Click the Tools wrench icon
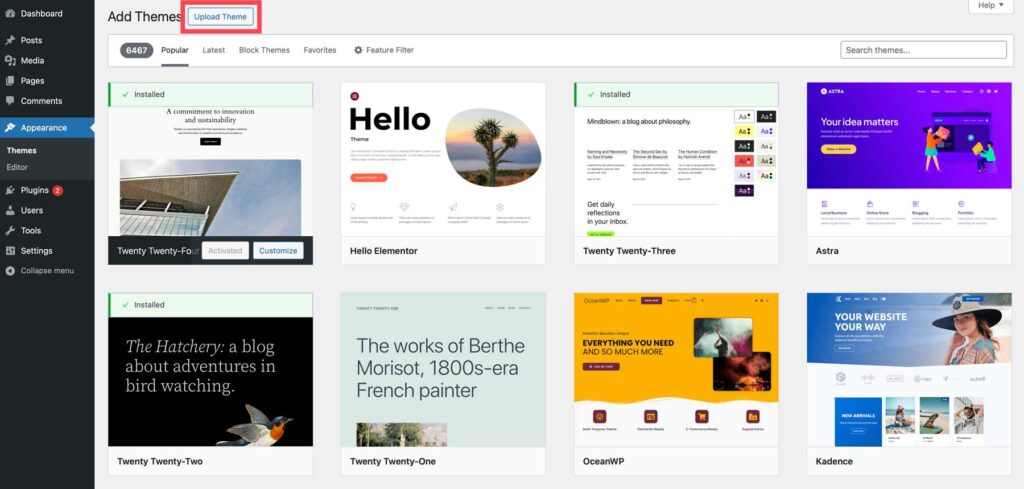1024x489 pixels. (x=10, y=231)
